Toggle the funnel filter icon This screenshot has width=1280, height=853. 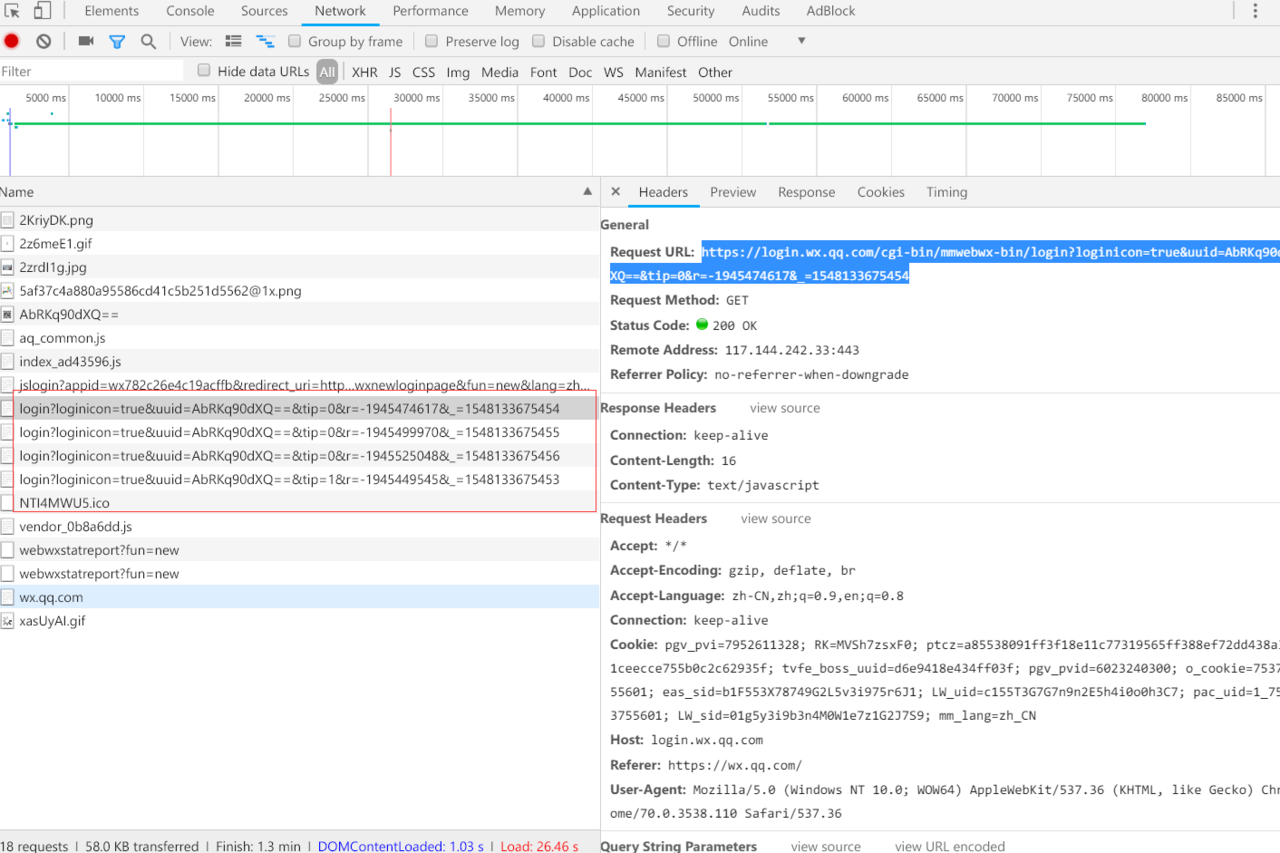coord(117,41)
